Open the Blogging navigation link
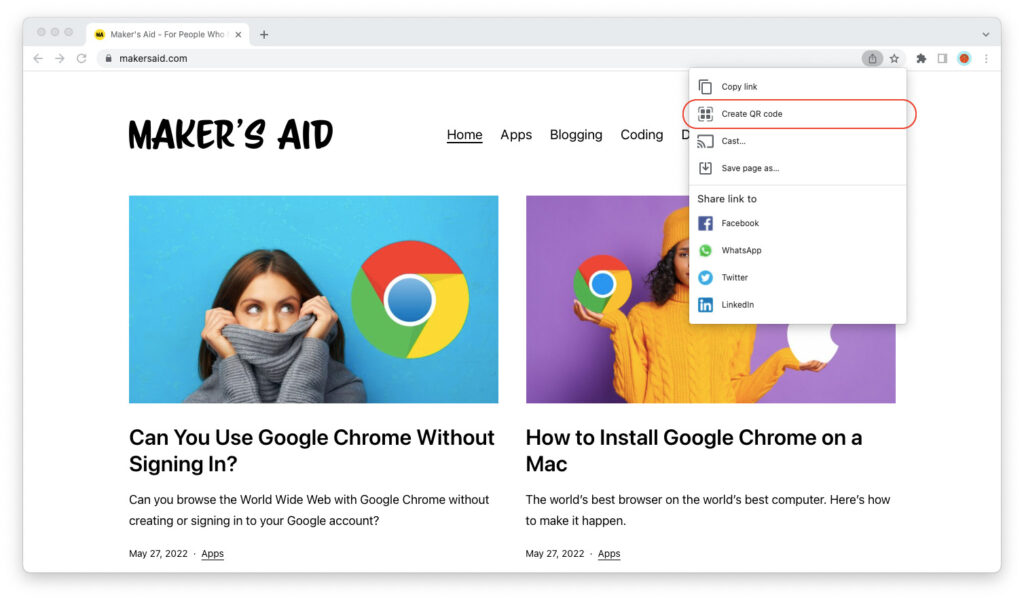This screenshot has width=1024, height=601. coord(576,135)
